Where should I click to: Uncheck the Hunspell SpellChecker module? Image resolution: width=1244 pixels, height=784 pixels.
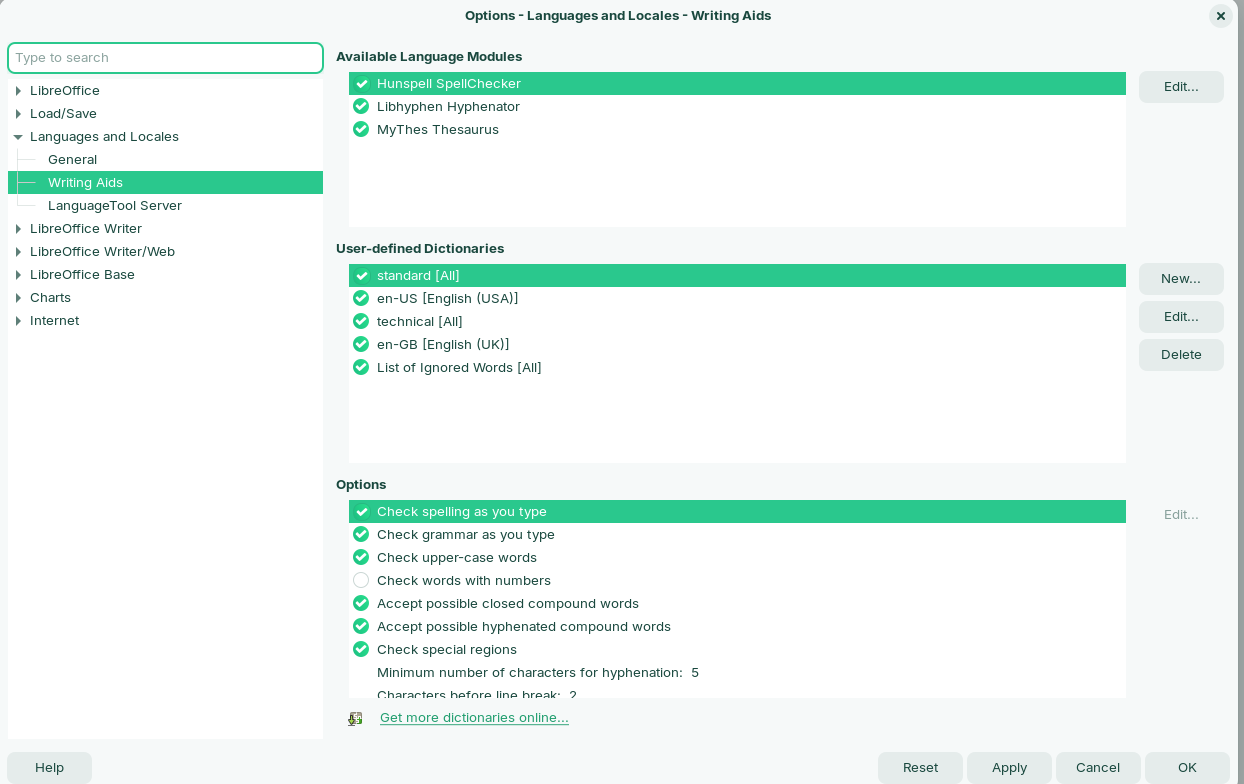click(361, 84)
